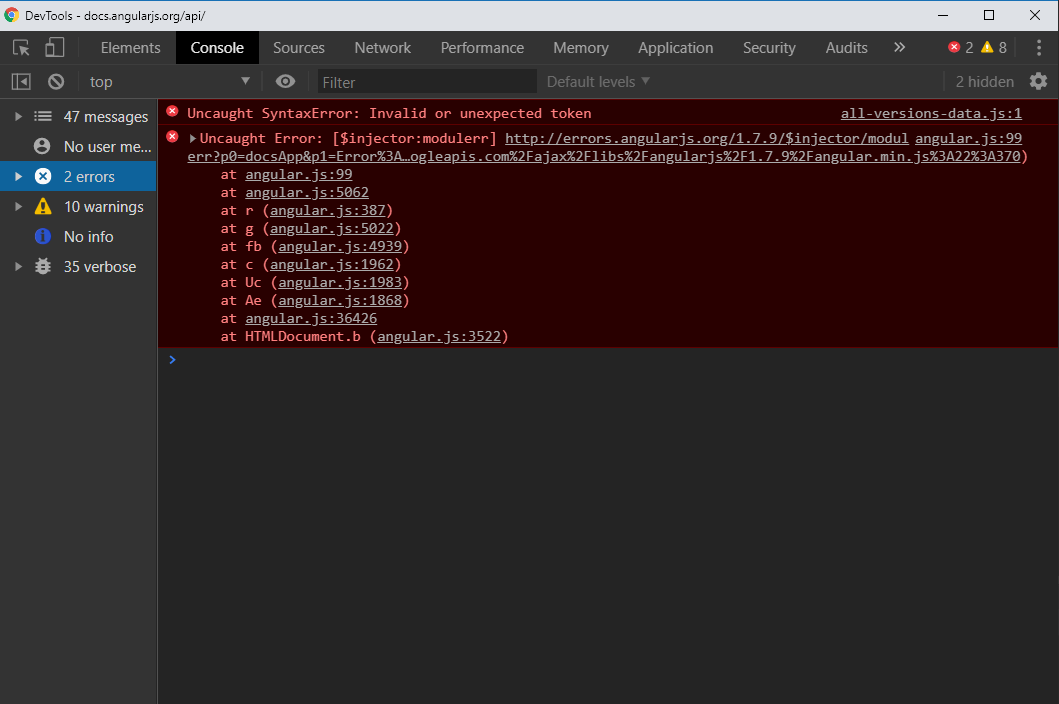Click the bug icon beside 35 verbose

(x=43, y=266)
